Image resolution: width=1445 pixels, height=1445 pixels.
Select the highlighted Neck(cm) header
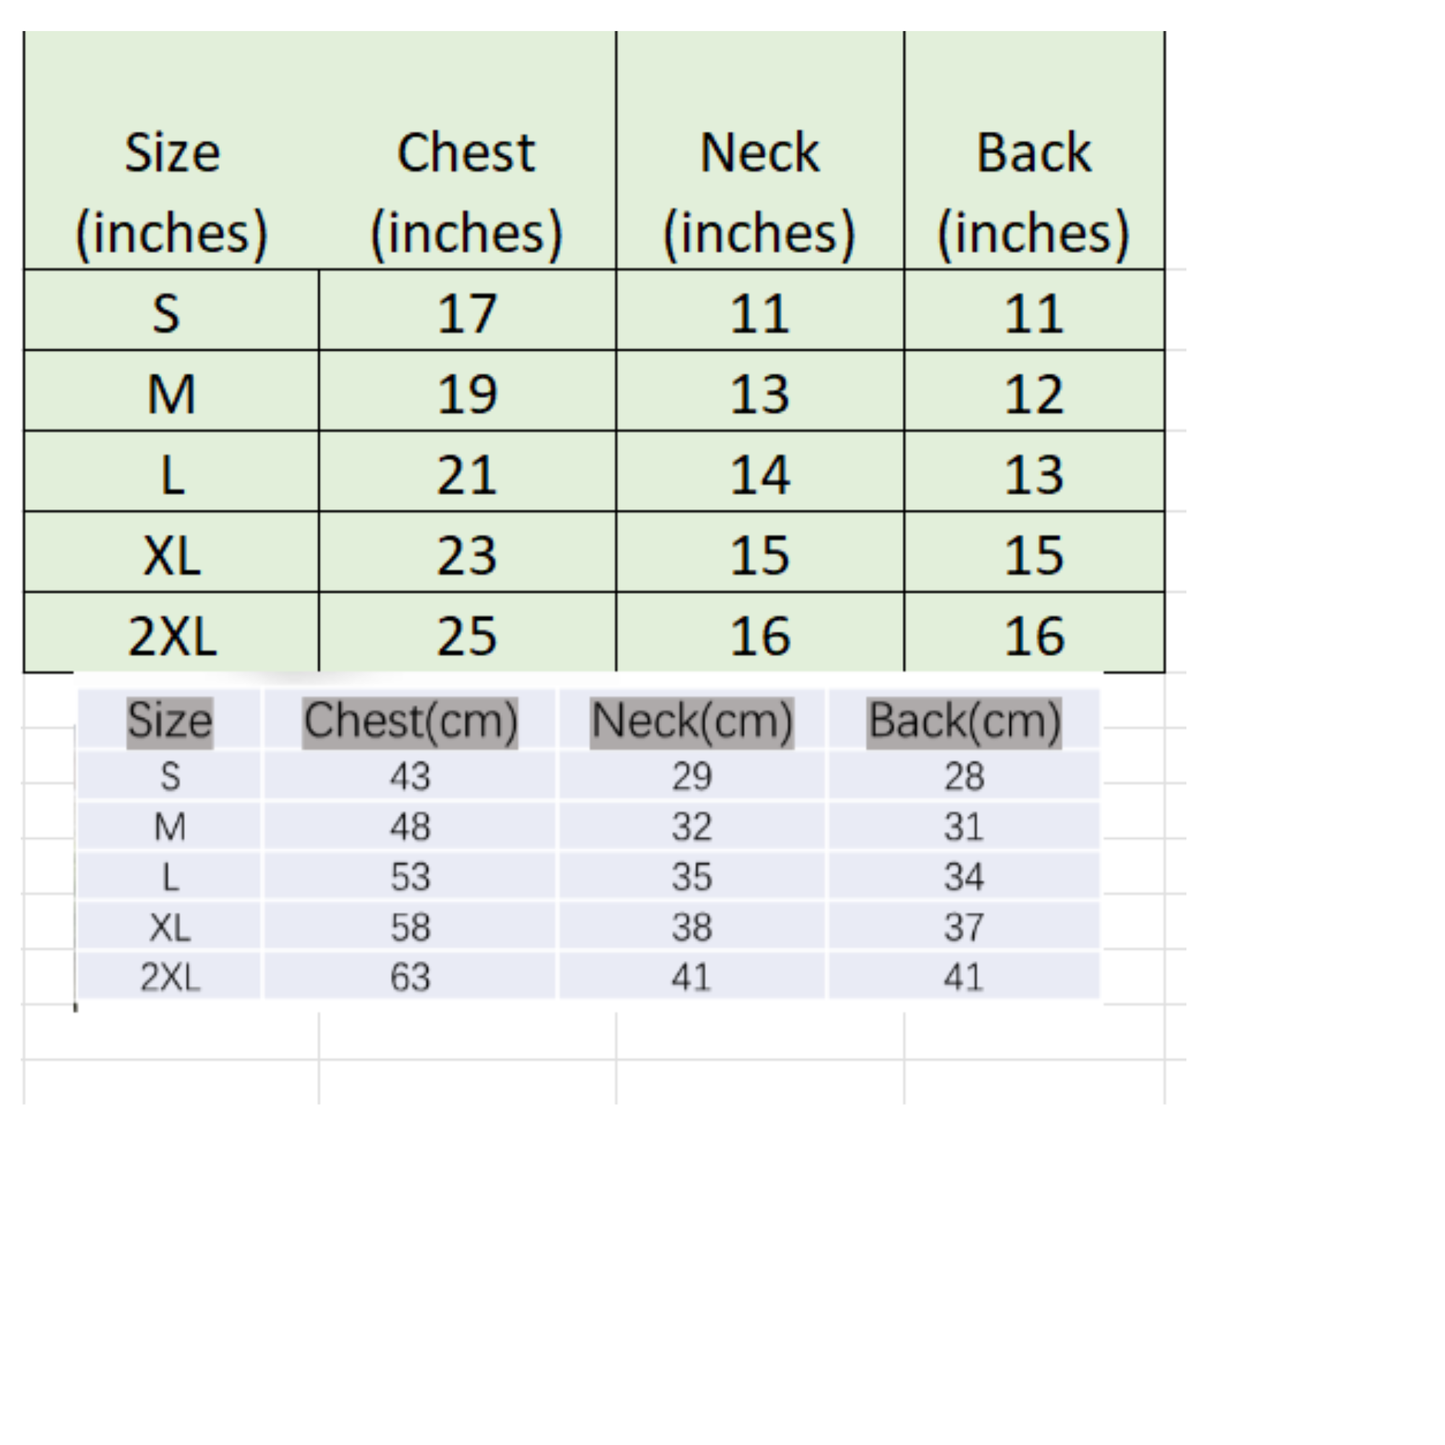point(691,721)
